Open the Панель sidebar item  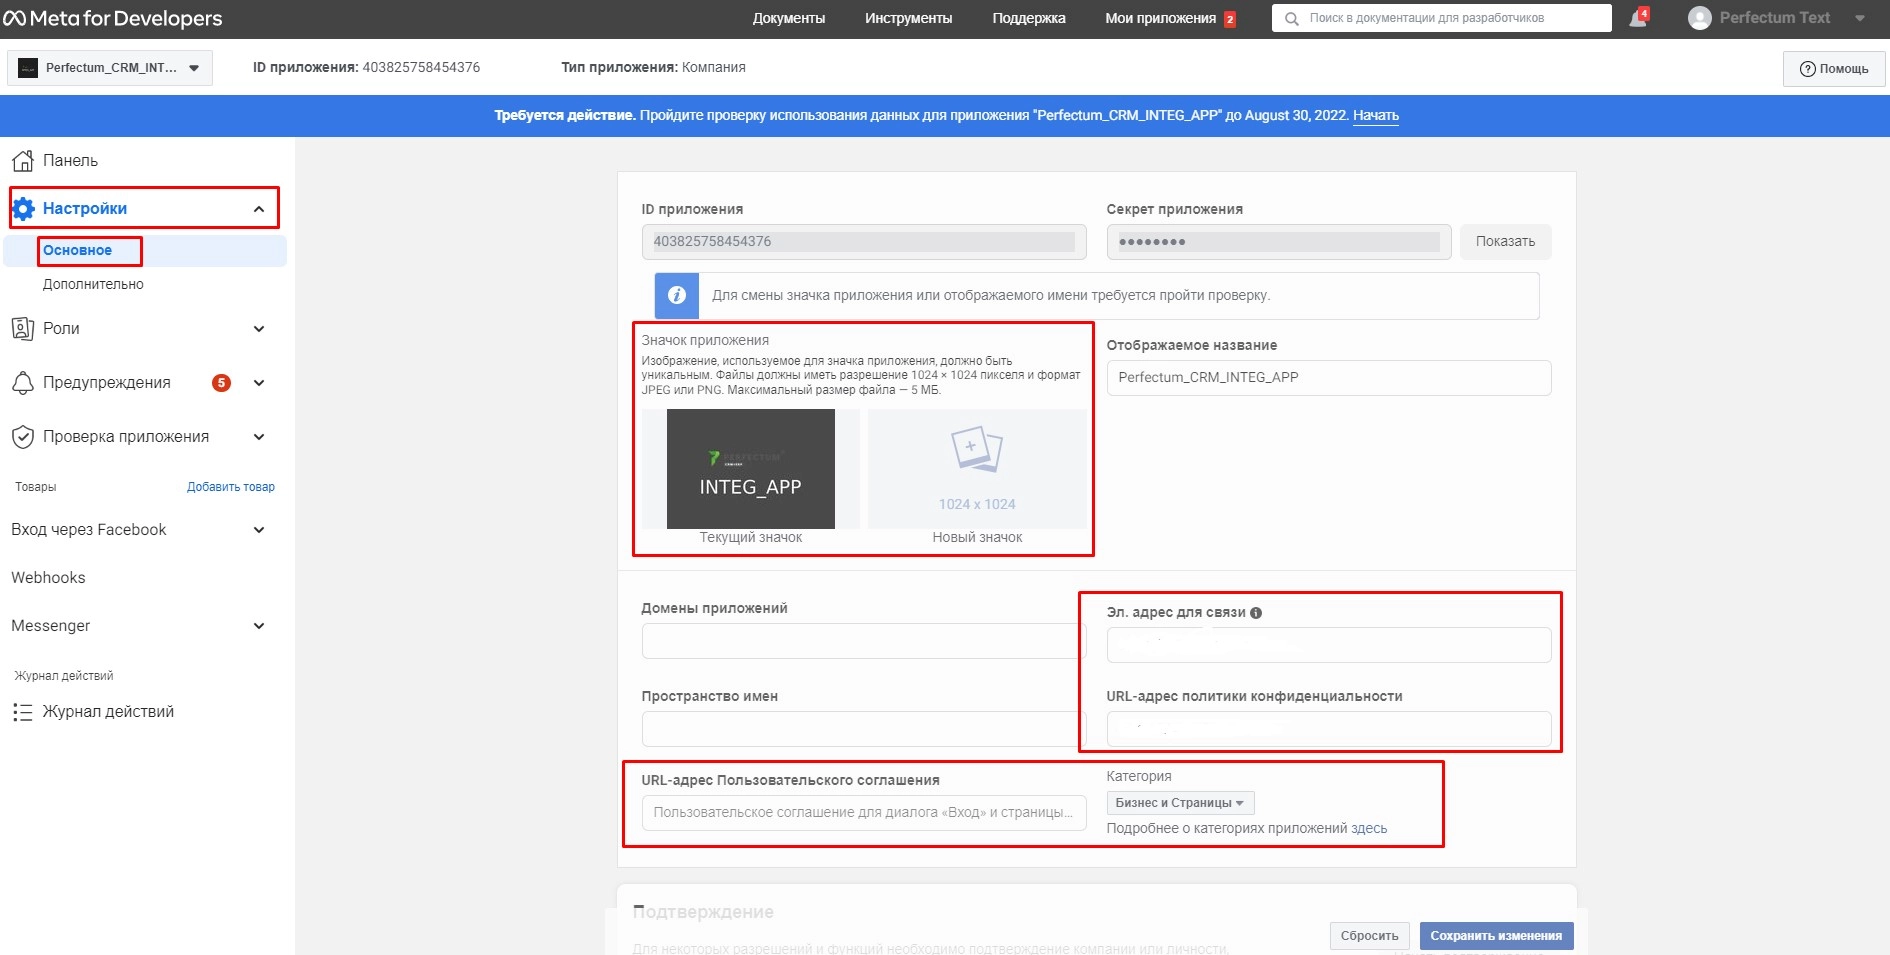(x=70, y=161)
